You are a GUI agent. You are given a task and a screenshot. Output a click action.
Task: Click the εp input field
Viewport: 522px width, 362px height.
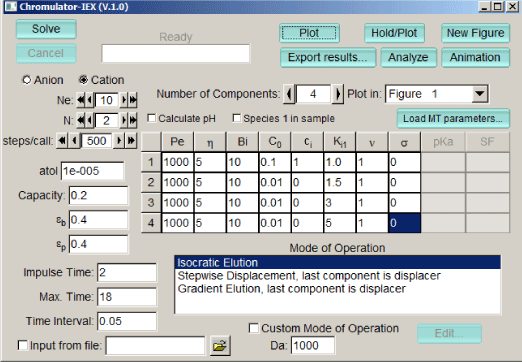pyautogui.click(x=98, y=244)
